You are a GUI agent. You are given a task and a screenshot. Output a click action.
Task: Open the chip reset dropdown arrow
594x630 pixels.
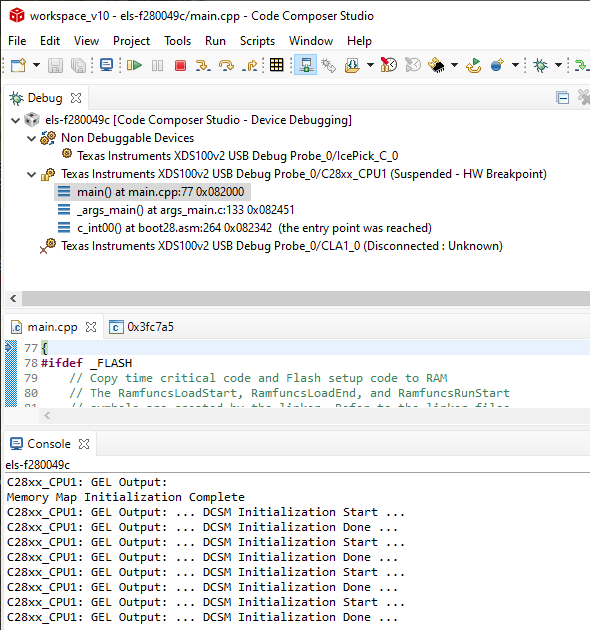tap(454, 65)
